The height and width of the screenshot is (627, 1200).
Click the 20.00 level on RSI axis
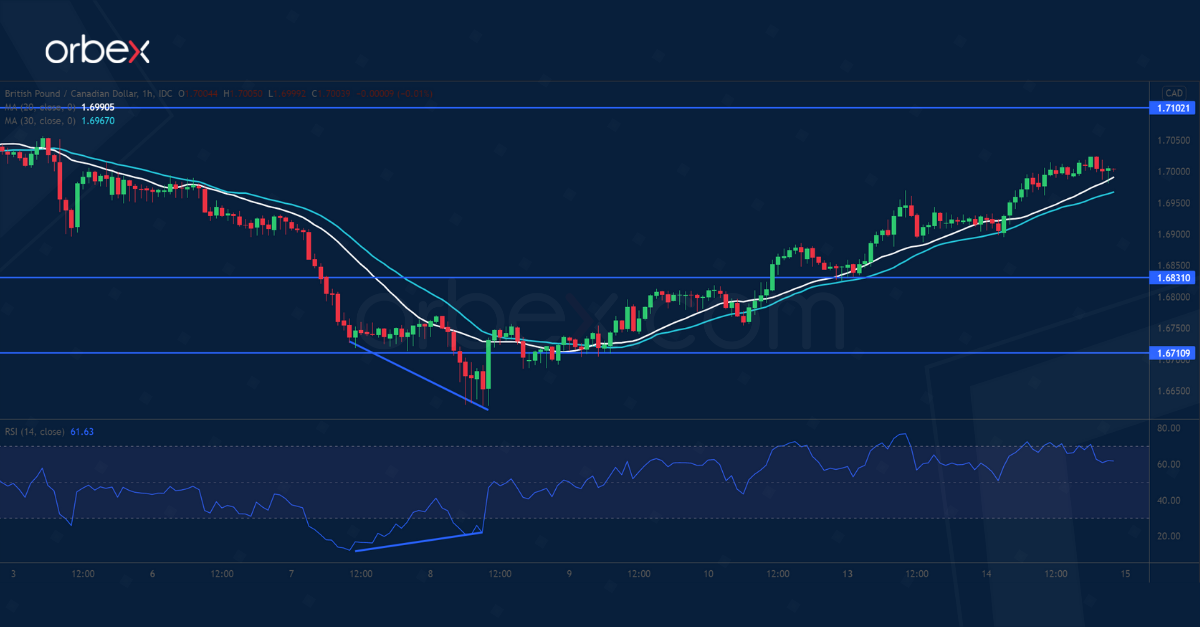pos(1171,536)
